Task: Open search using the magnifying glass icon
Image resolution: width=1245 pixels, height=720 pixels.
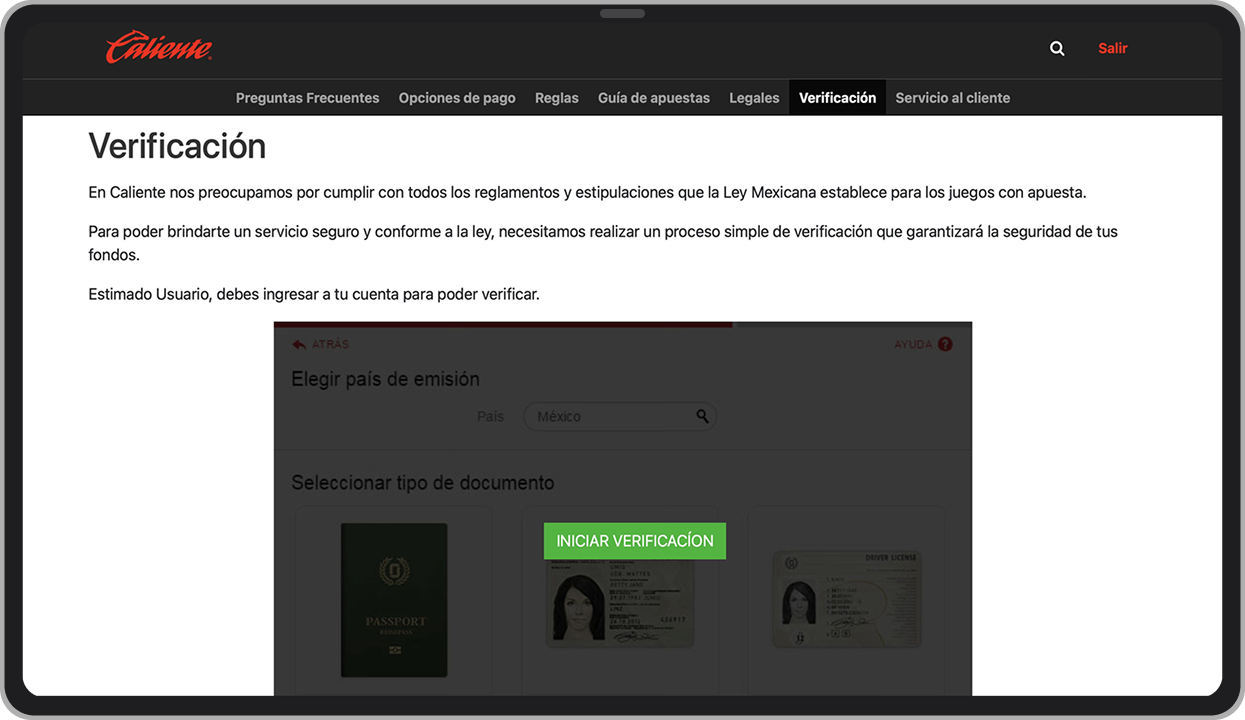Action: pos(1057,47)
